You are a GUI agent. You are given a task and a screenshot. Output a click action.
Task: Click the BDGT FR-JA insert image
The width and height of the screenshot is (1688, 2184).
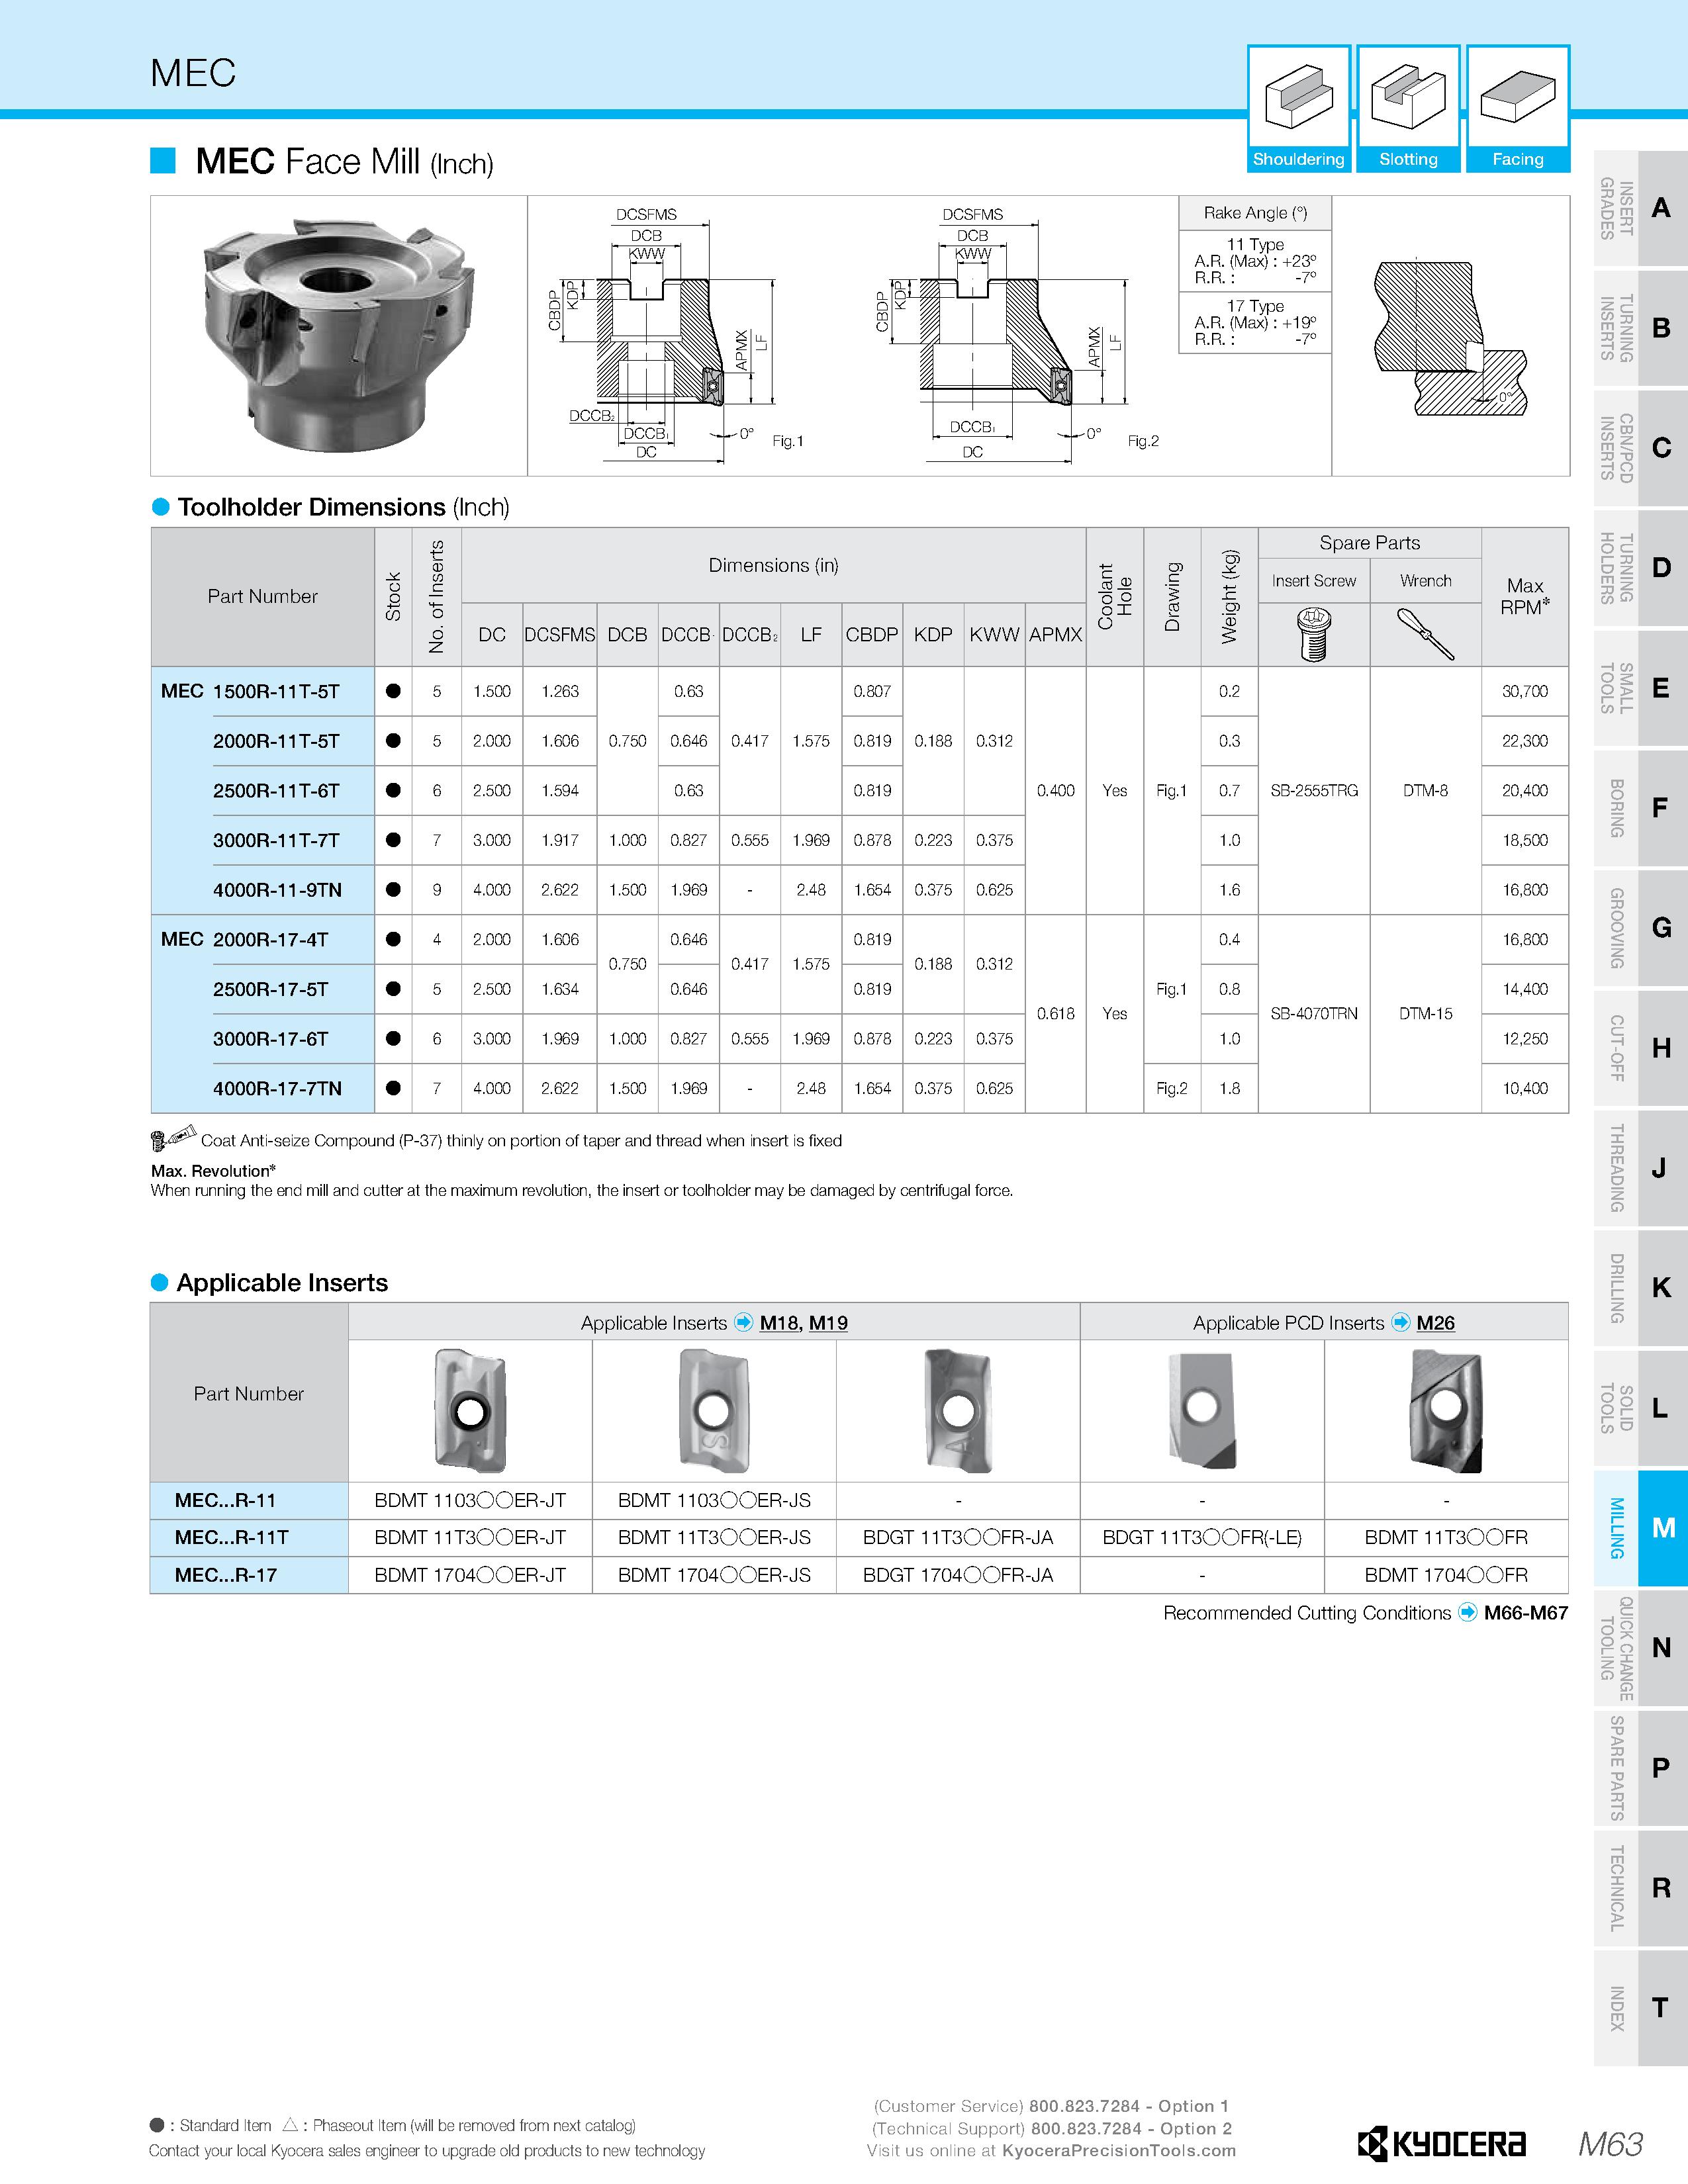(x=958, y=1410)
